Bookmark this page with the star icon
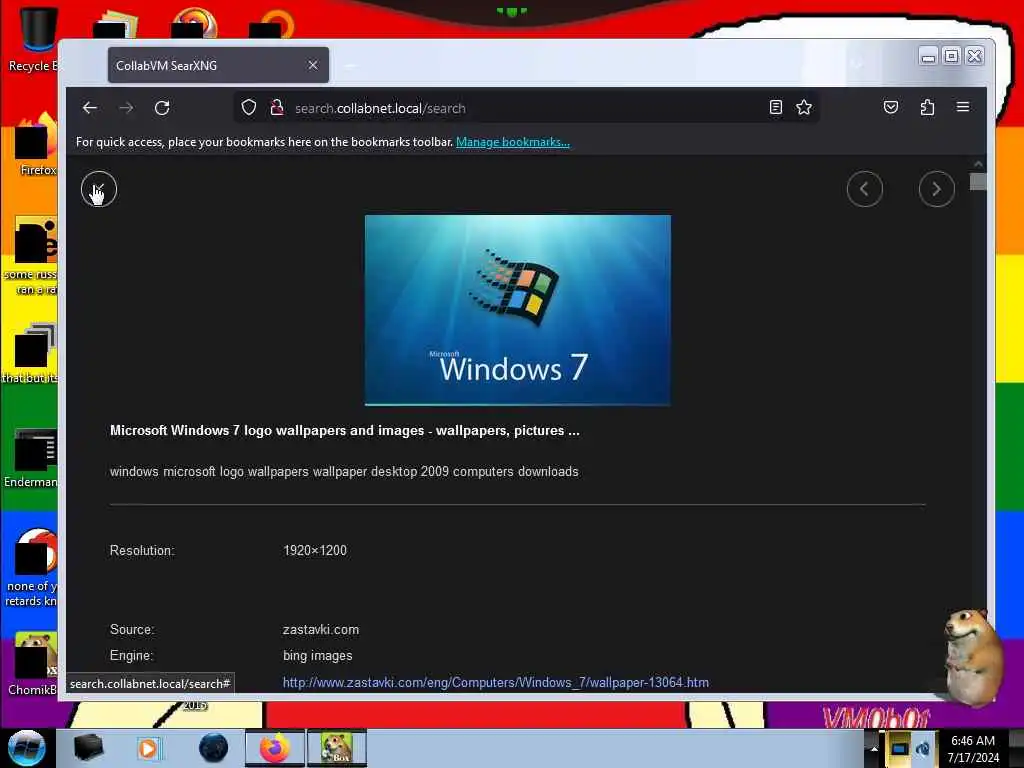This screenshot has width=1024, height=768. pos(804,108)
